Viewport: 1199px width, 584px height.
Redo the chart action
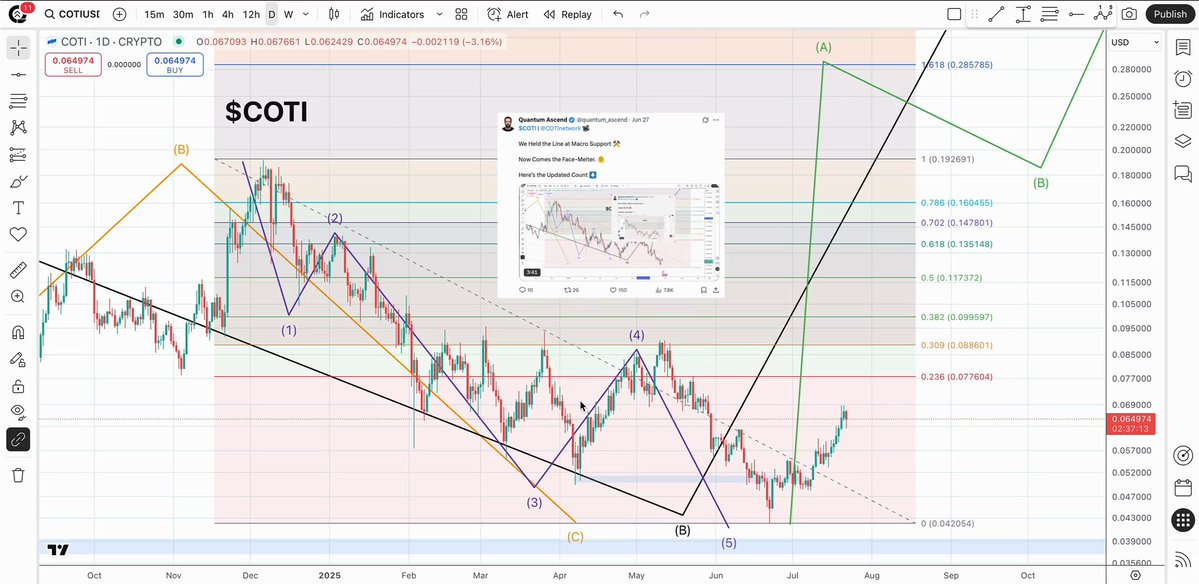[x=645, y=14]
